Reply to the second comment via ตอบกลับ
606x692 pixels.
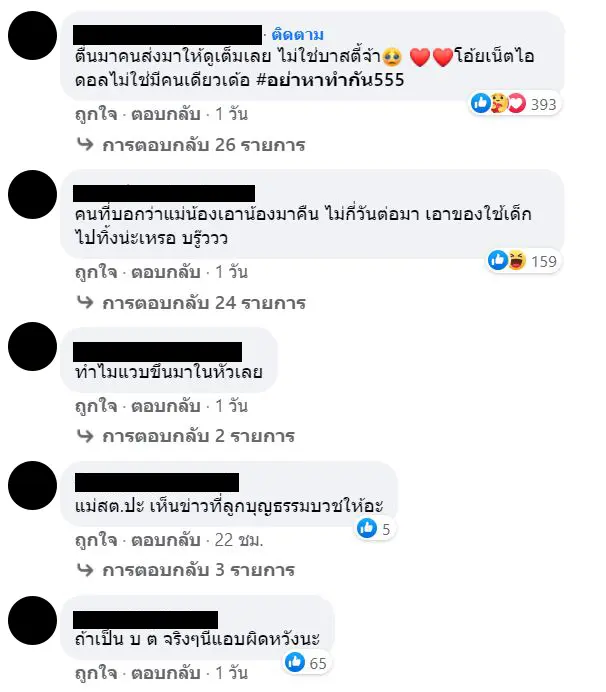coord(166,272)
